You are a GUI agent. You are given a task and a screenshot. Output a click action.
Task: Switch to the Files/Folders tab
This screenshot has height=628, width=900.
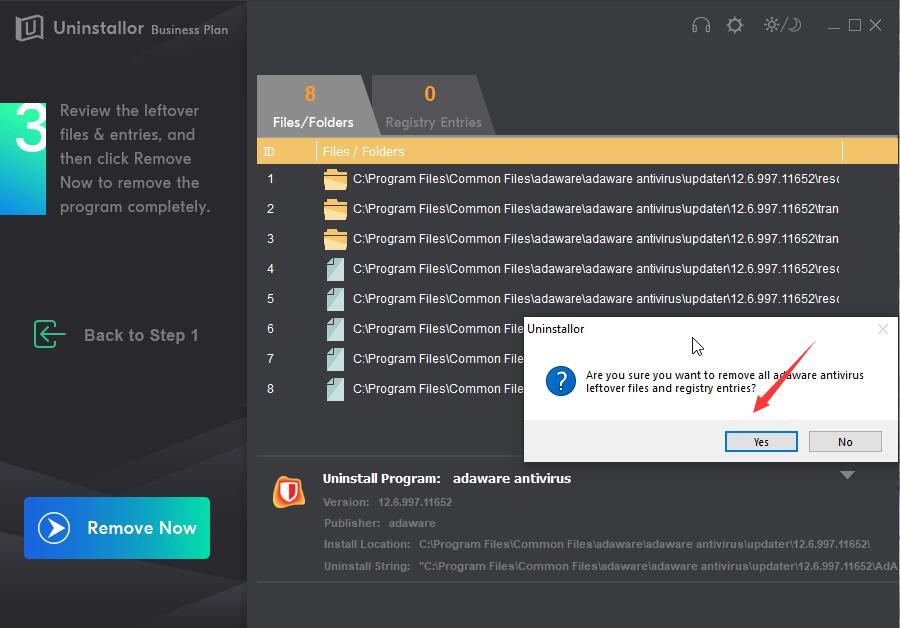point(313,106)
